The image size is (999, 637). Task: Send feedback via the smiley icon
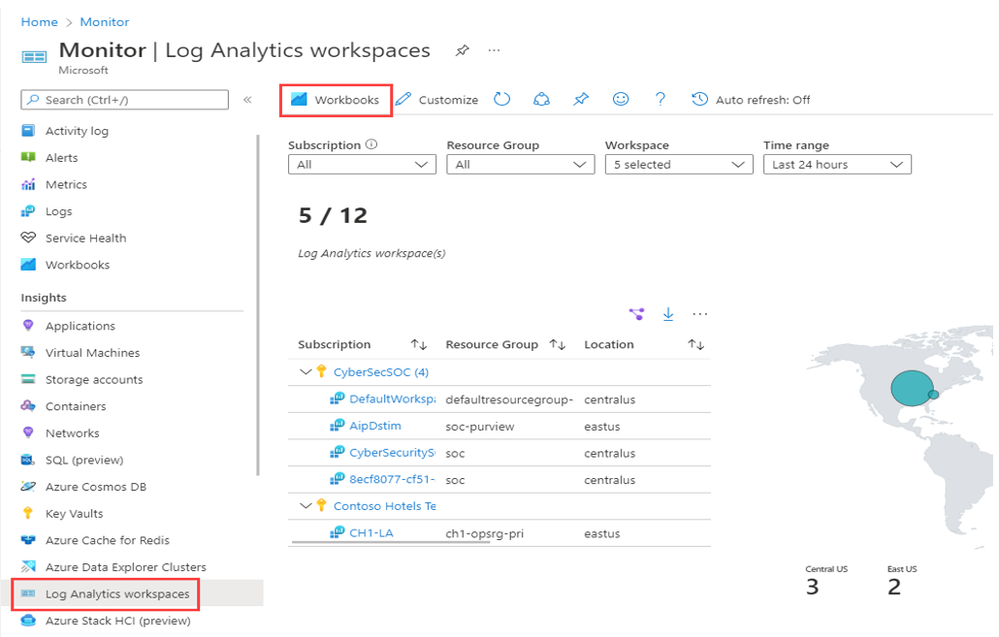(x=621, y=99)
